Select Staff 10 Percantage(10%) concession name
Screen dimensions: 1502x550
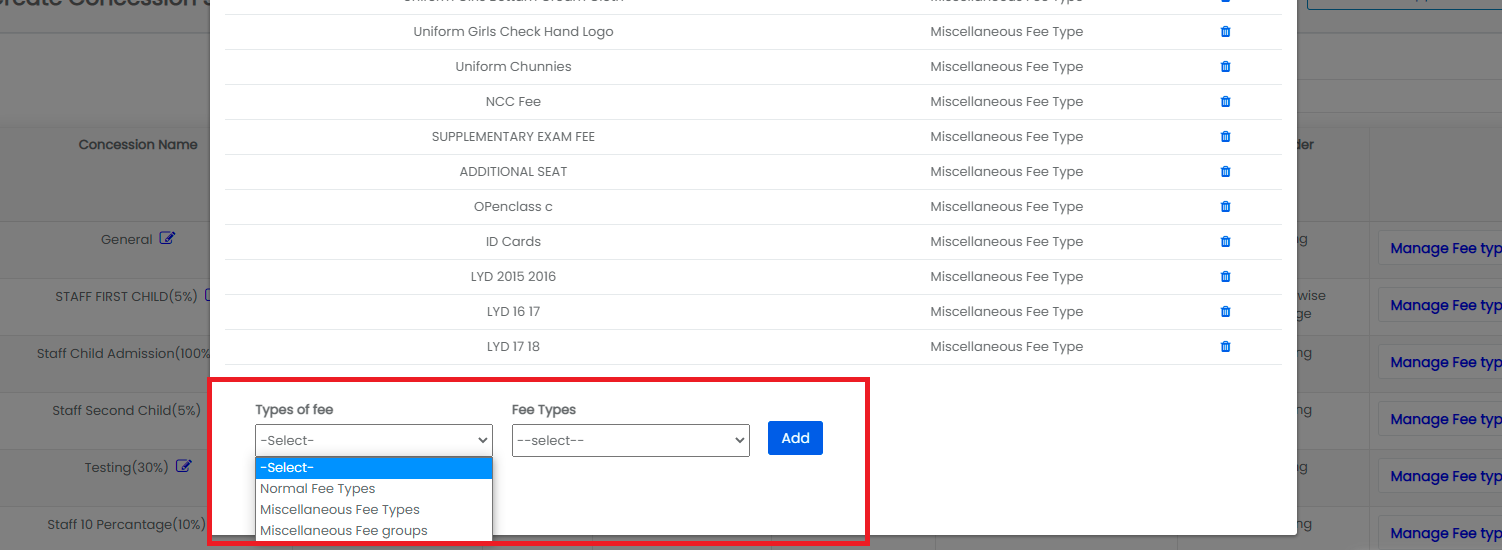coord(126,525)
